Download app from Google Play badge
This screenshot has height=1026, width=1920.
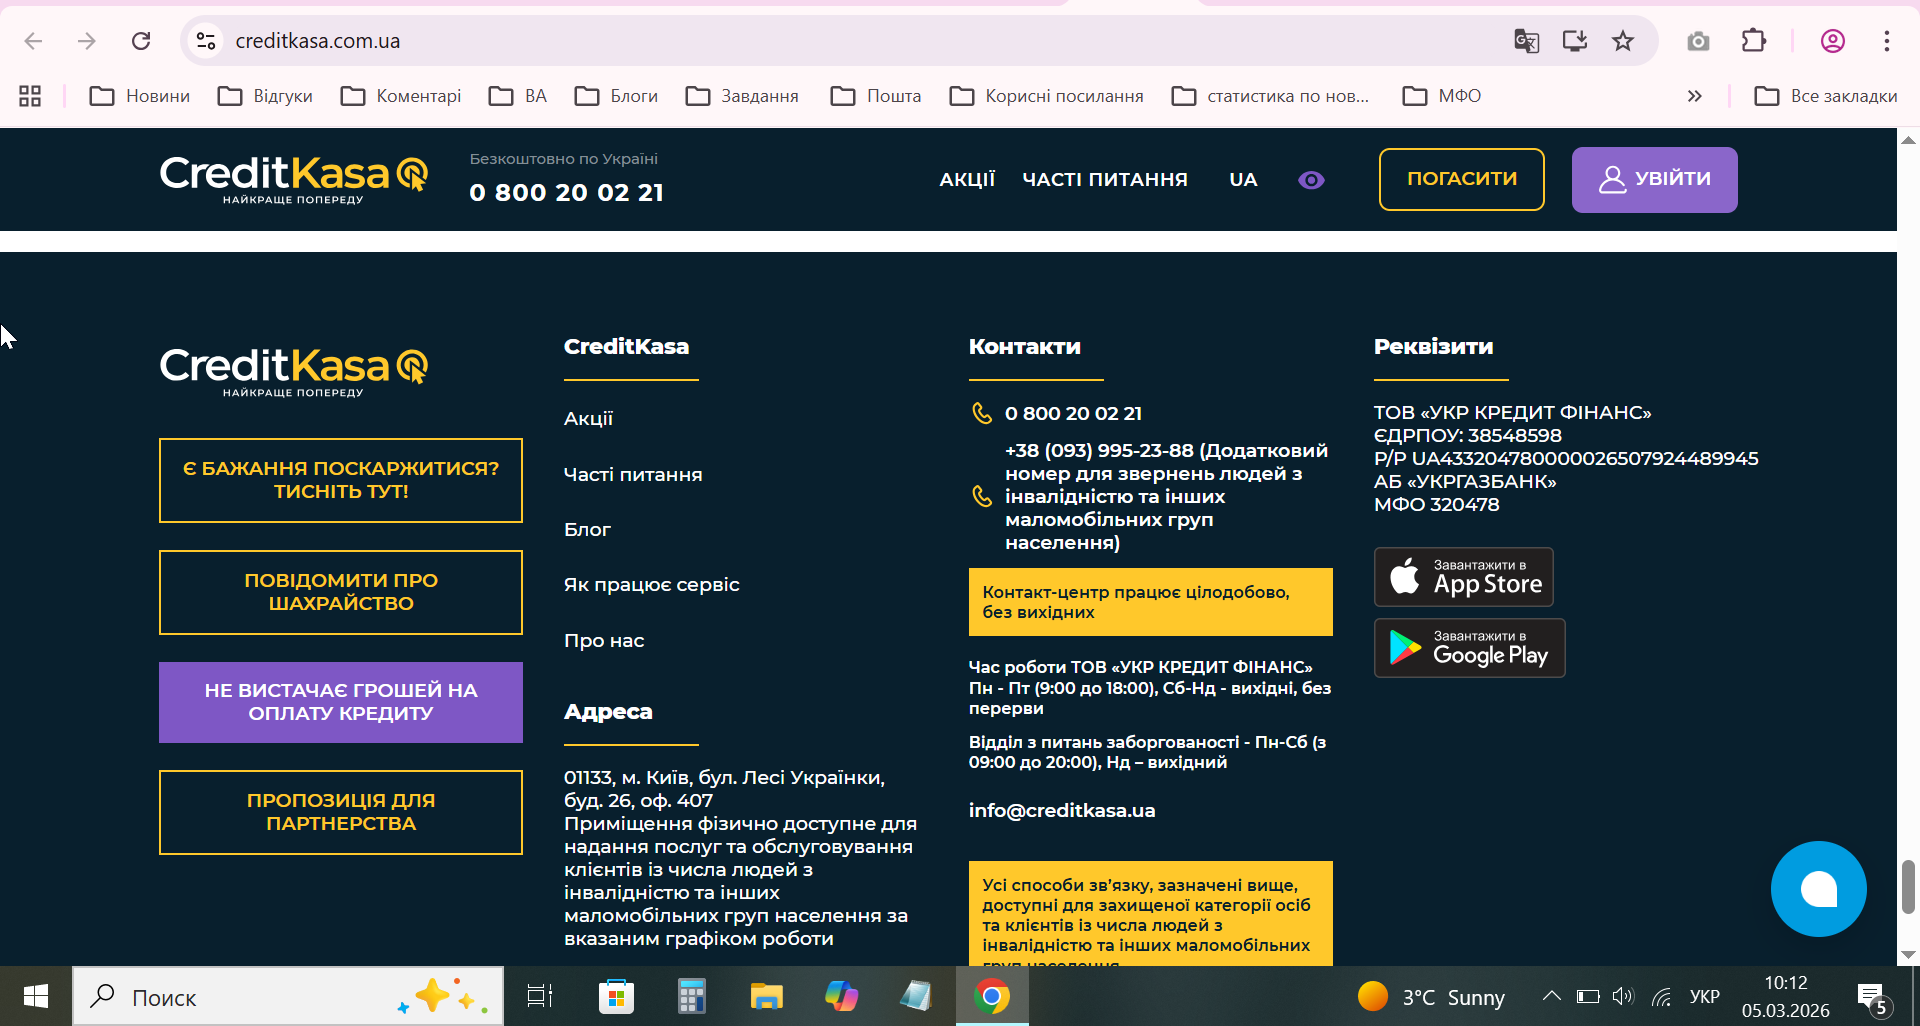coord(1470,648)
